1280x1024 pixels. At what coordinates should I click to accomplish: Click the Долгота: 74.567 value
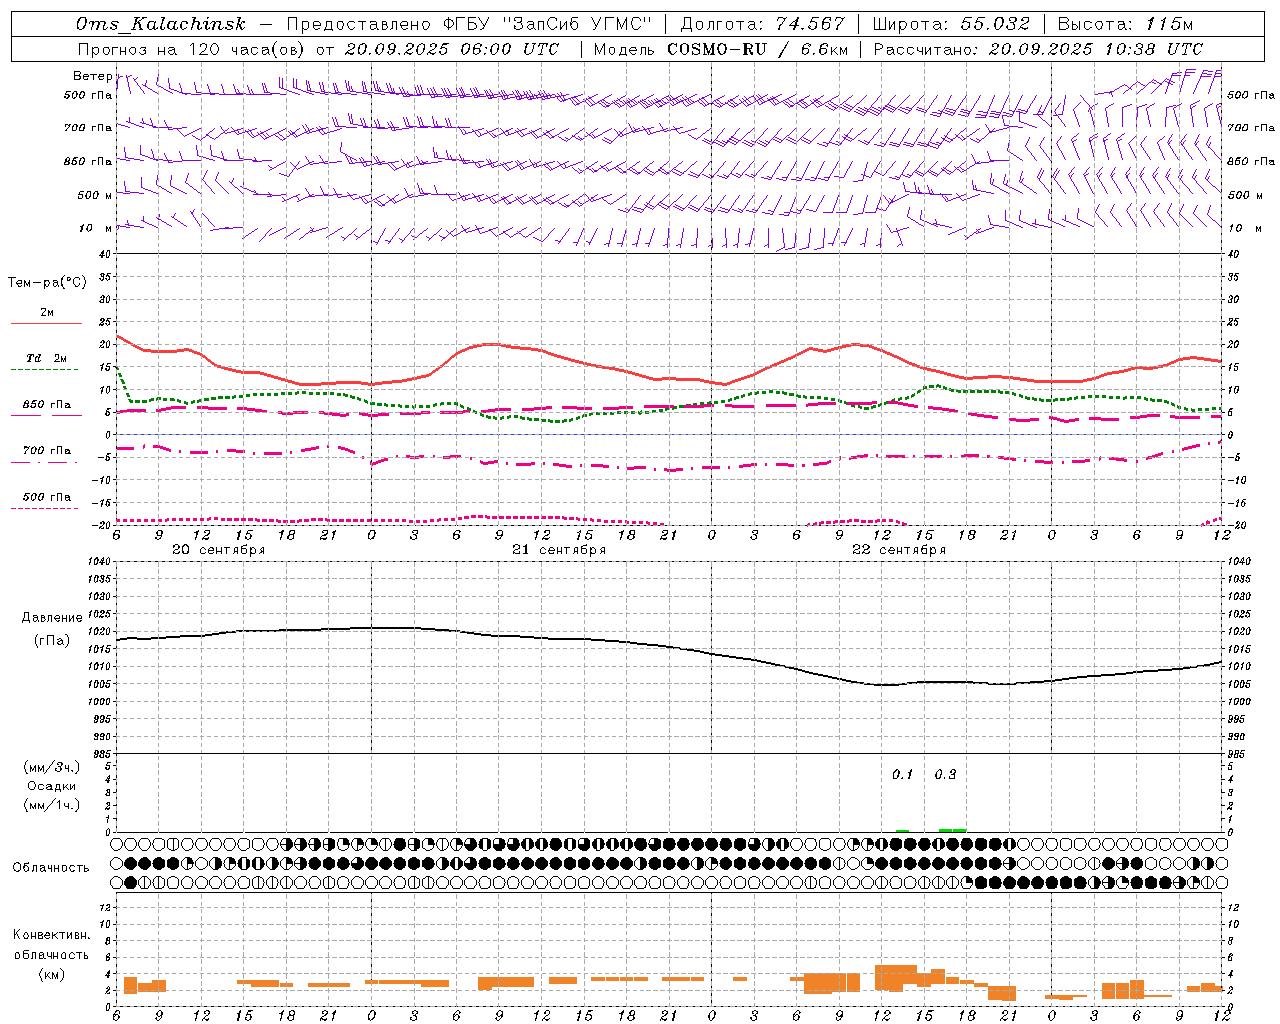[762, 24]
